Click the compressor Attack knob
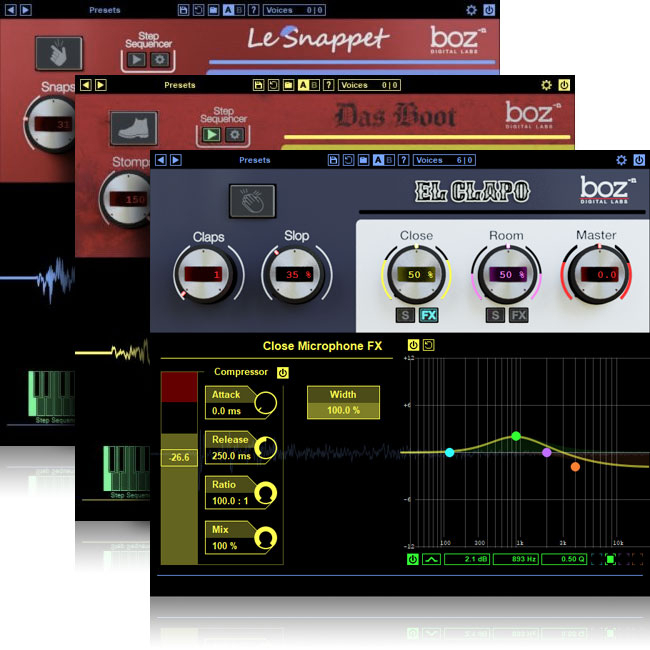650x650 pixels. (265, 403)
